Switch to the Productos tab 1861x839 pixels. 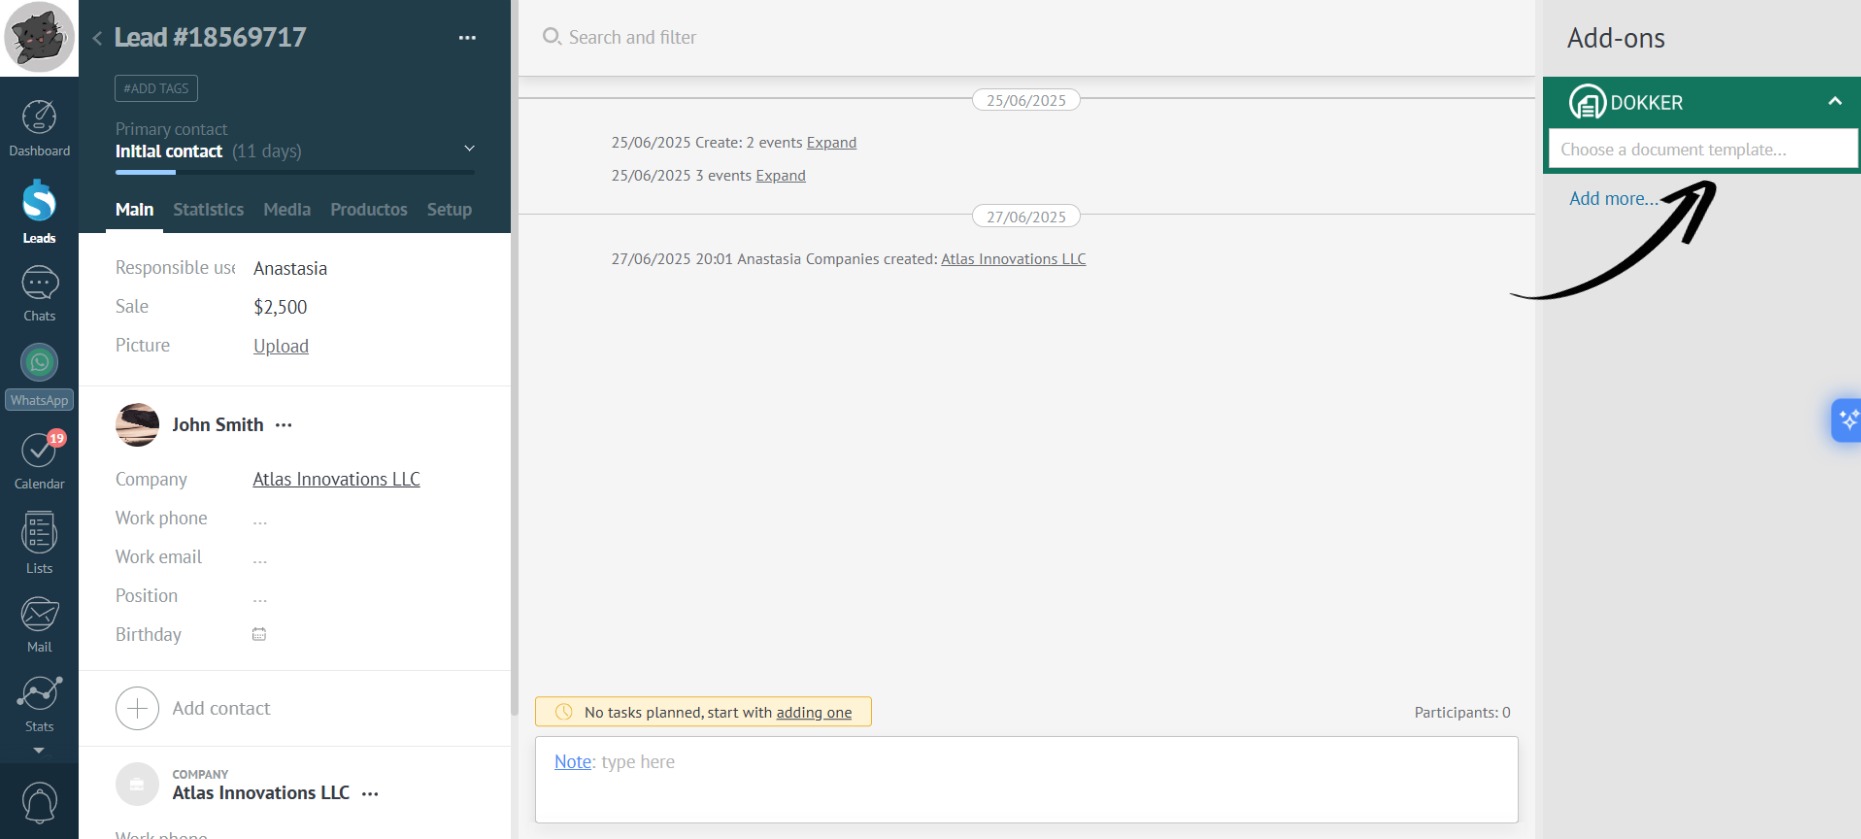pos(368,209)
